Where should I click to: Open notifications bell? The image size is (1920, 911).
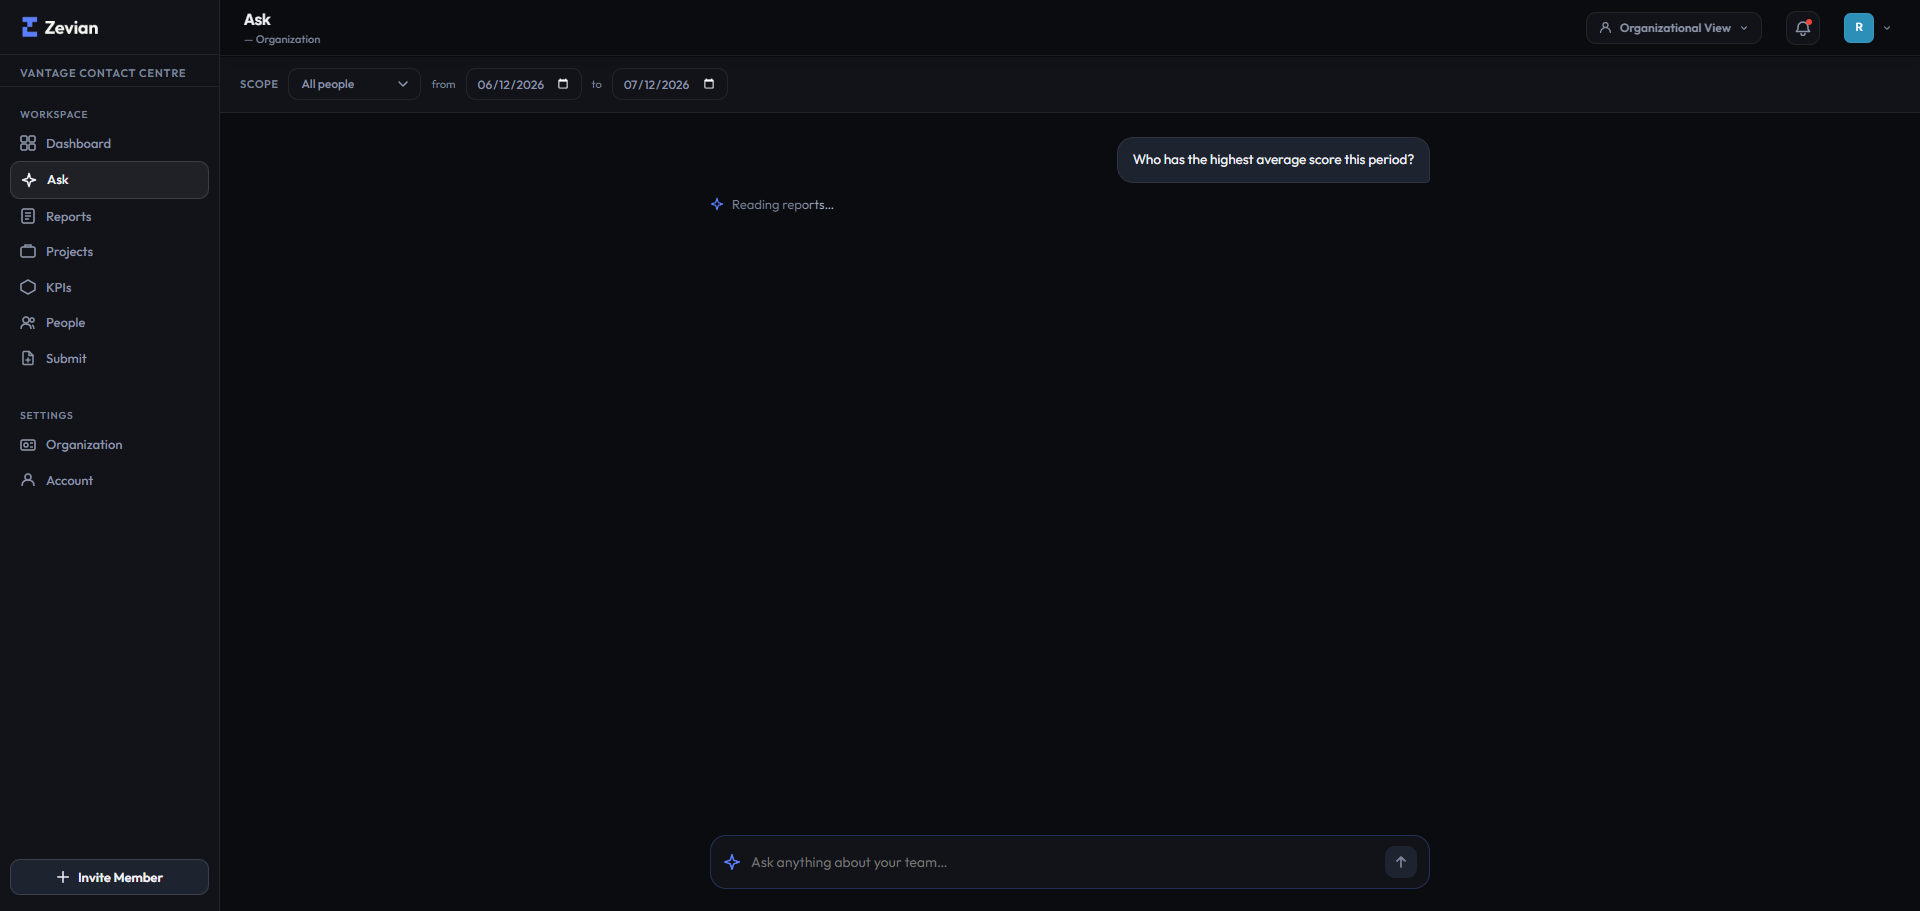[x=1803, y=28]
